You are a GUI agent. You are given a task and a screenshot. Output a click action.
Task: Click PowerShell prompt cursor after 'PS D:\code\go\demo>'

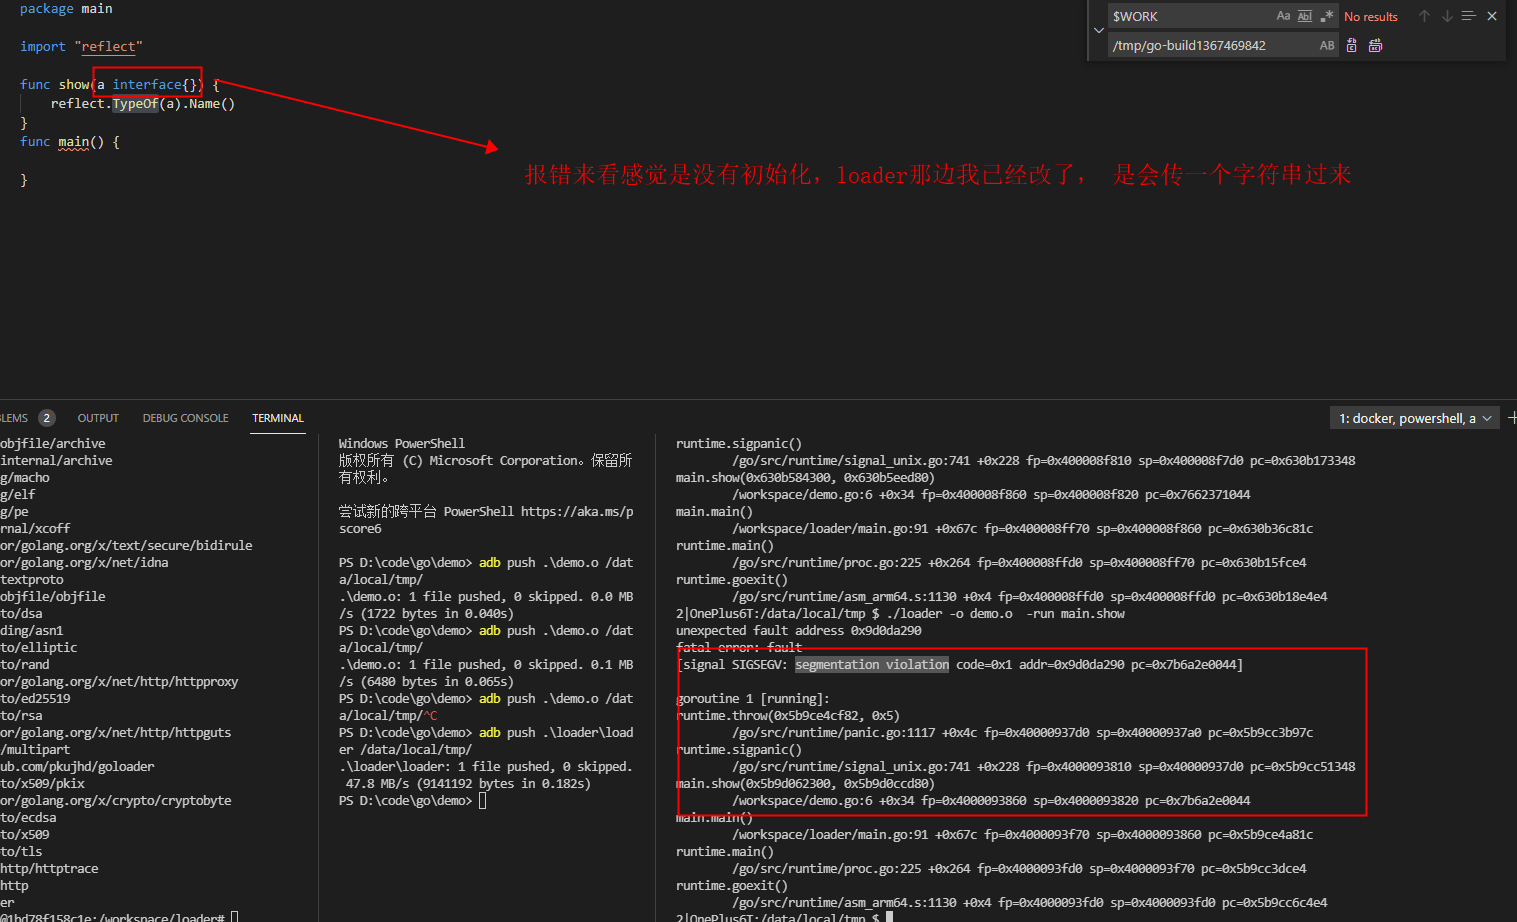click(x=482, y=801)
